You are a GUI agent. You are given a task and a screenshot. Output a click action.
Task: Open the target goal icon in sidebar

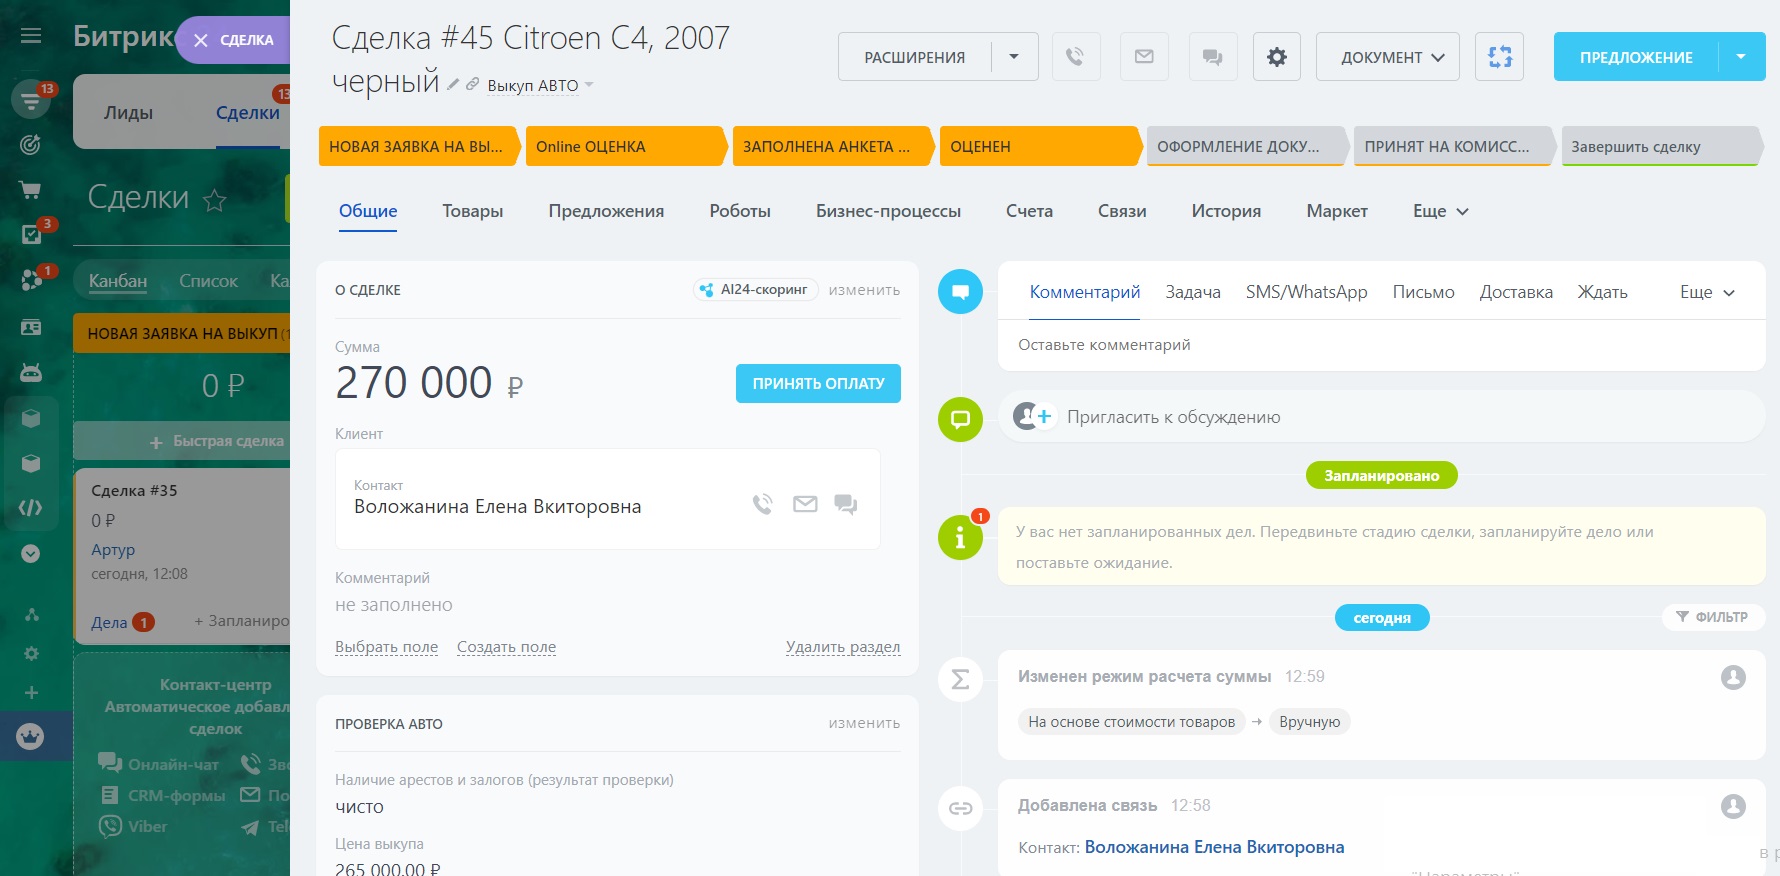31,145
